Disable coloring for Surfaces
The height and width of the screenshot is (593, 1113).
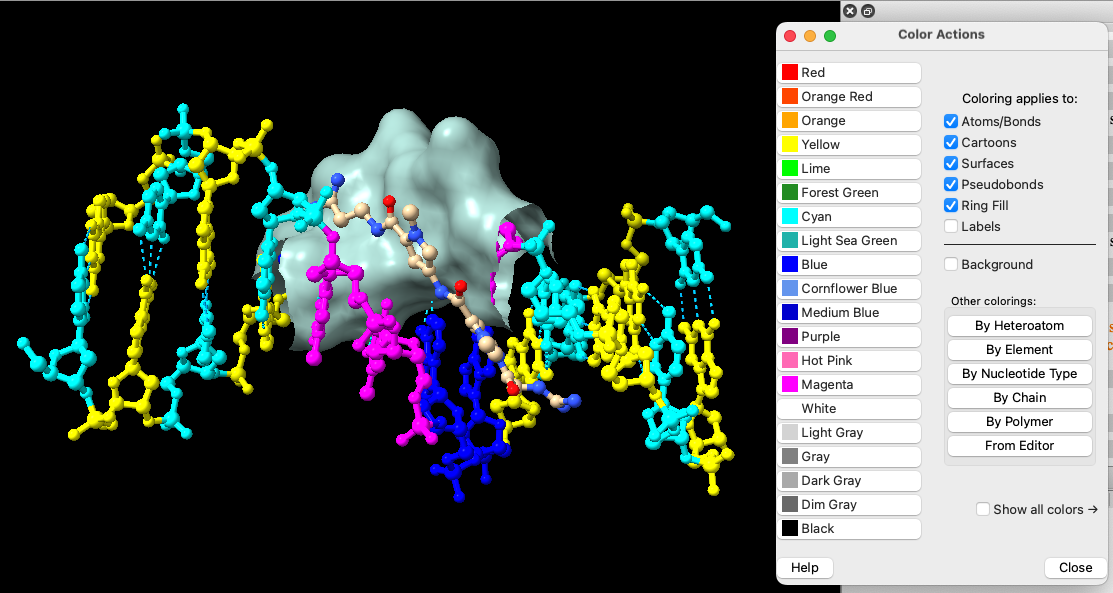click(951, 164)
